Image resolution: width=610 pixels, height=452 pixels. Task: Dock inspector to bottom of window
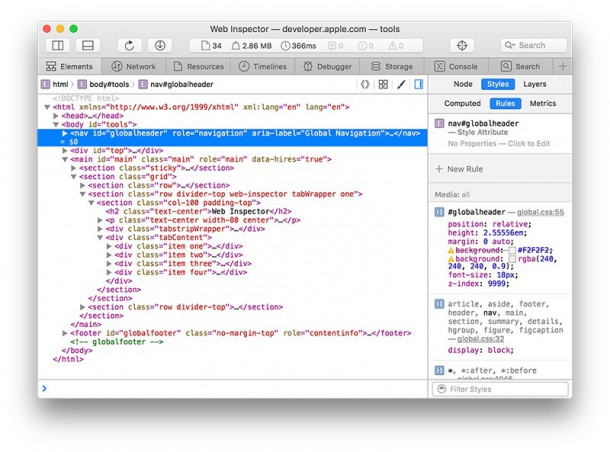(x=87, y=46)
